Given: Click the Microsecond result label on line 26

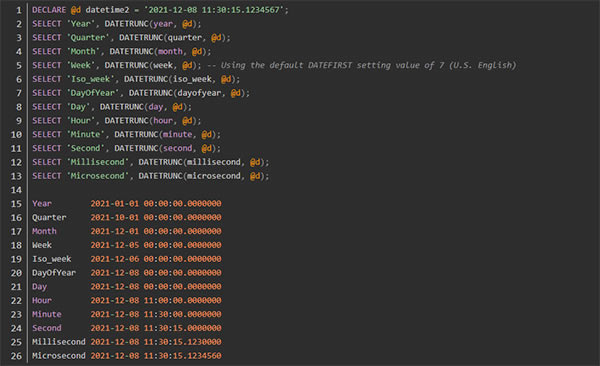Looking at the screenshot, I should point(59,355).
